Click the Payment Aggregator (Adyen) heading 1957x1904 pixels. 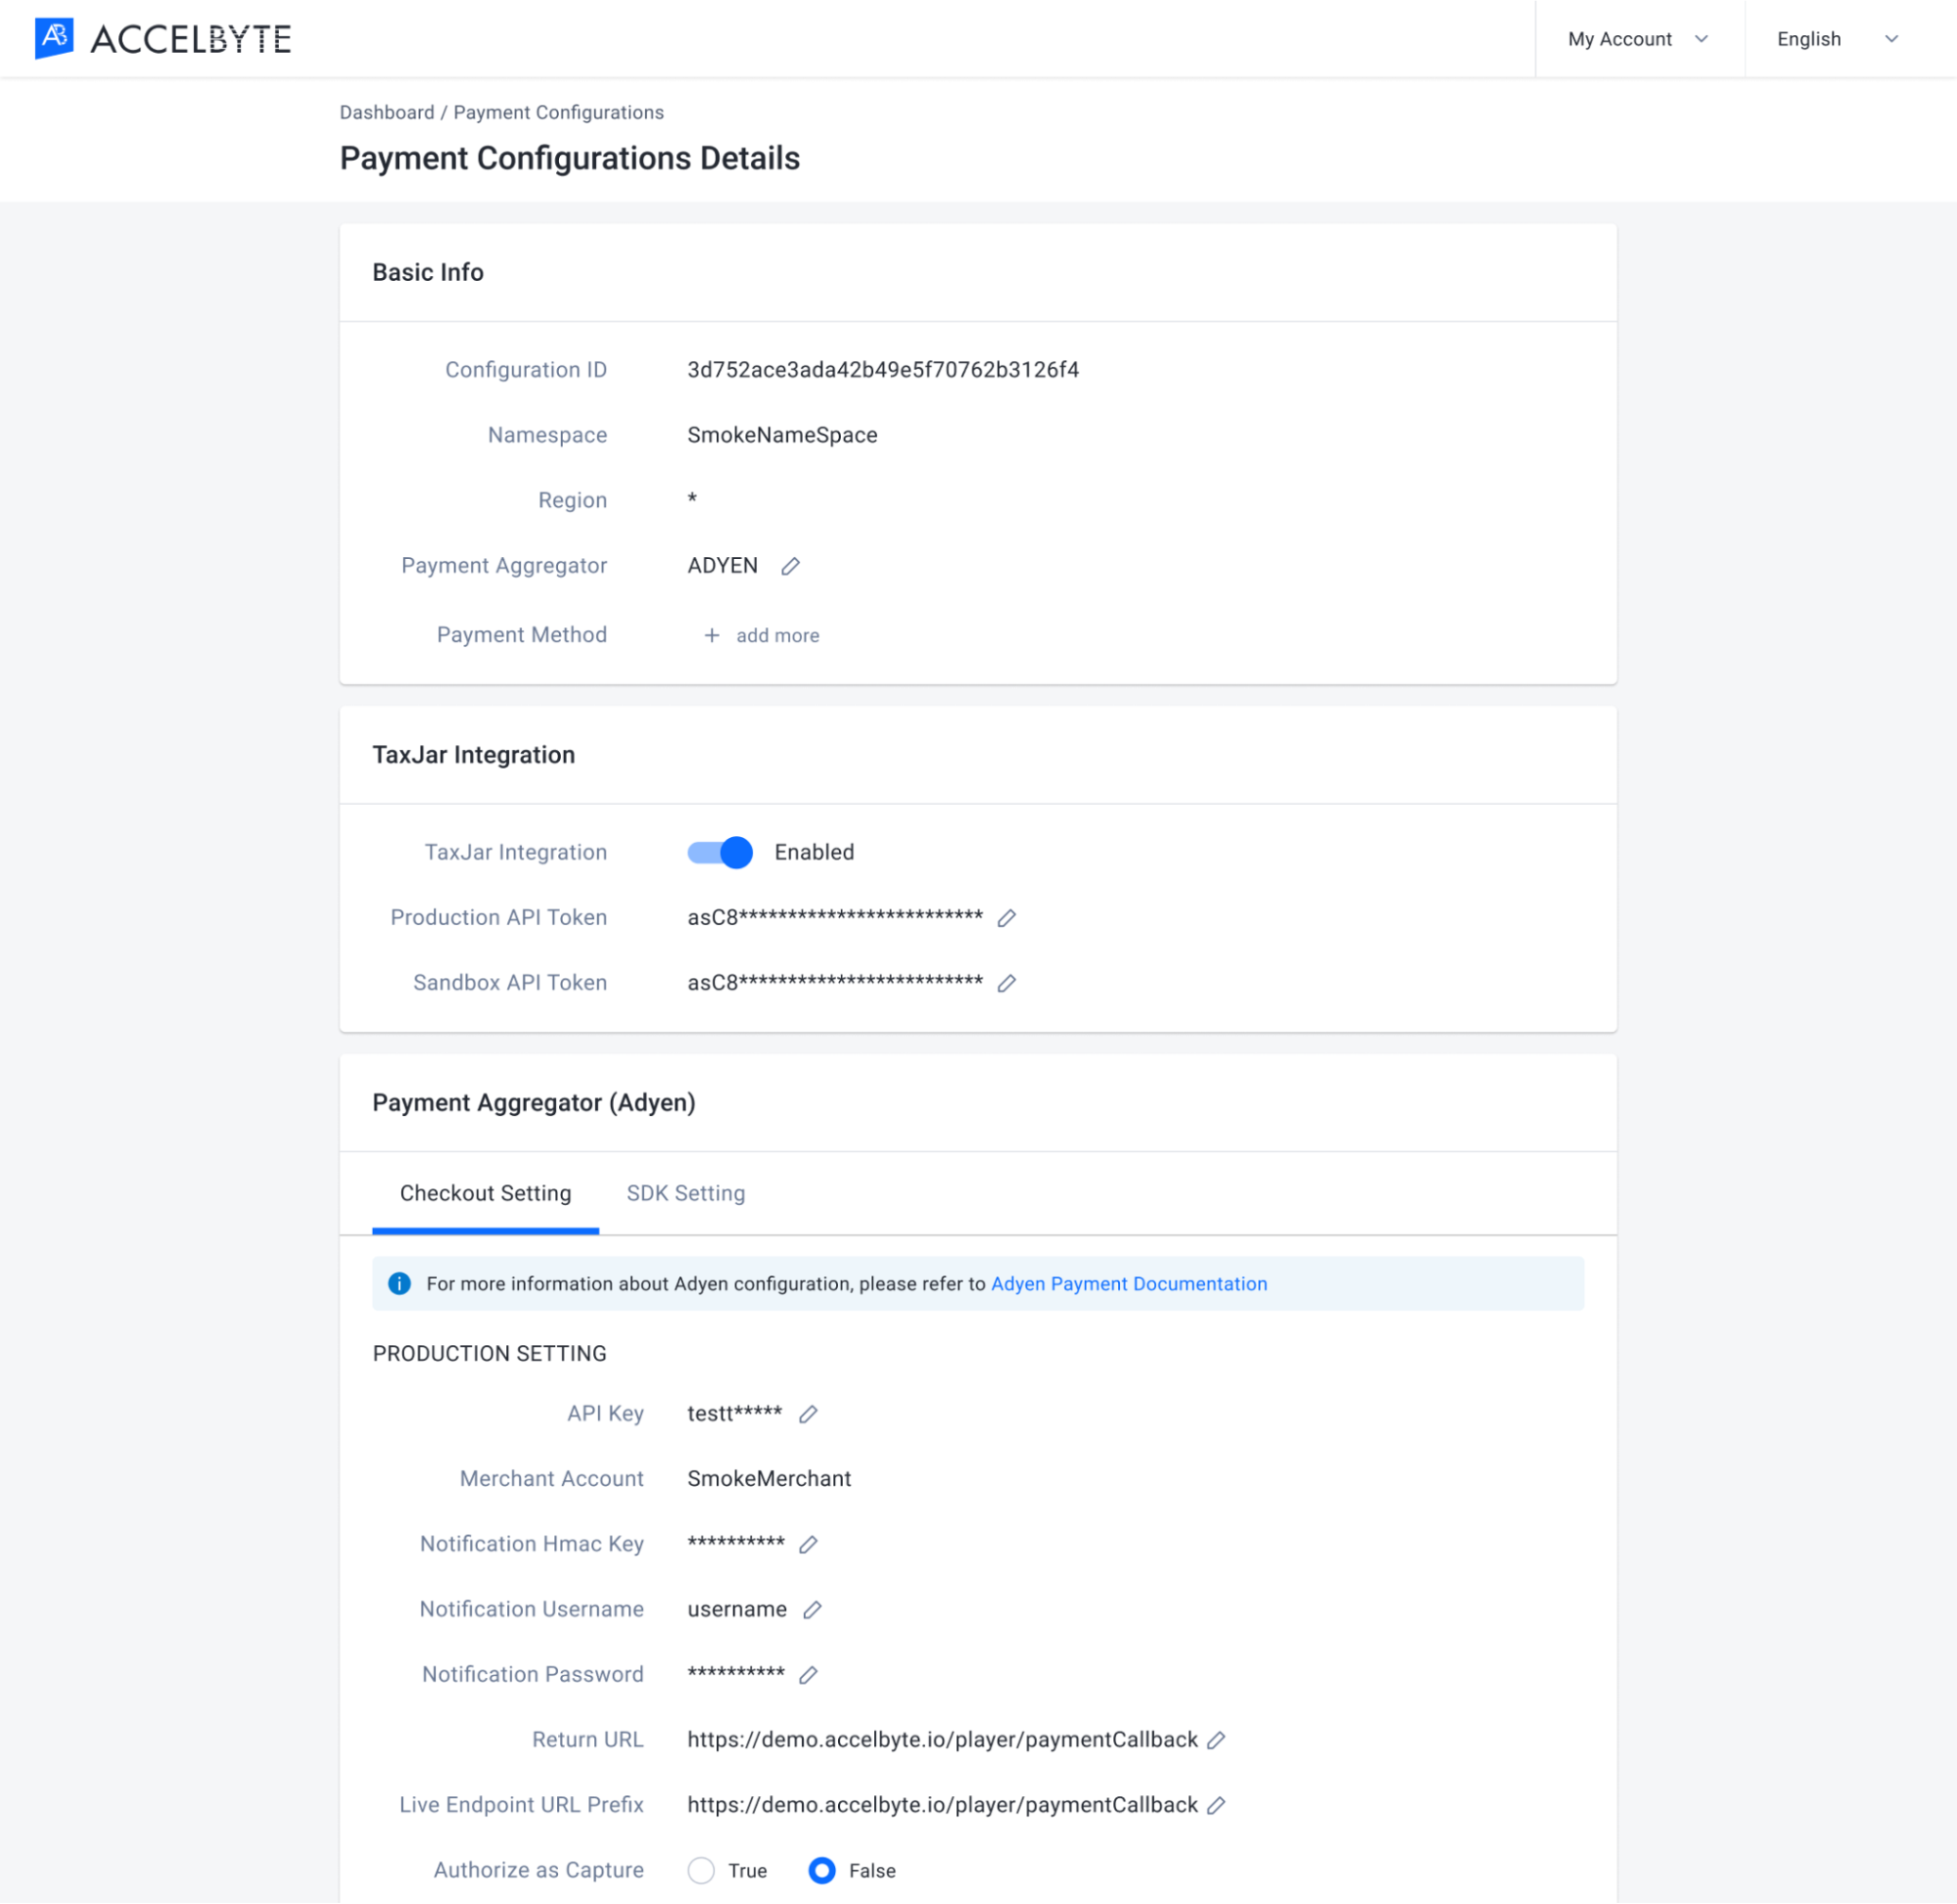tap(534, 1102)
